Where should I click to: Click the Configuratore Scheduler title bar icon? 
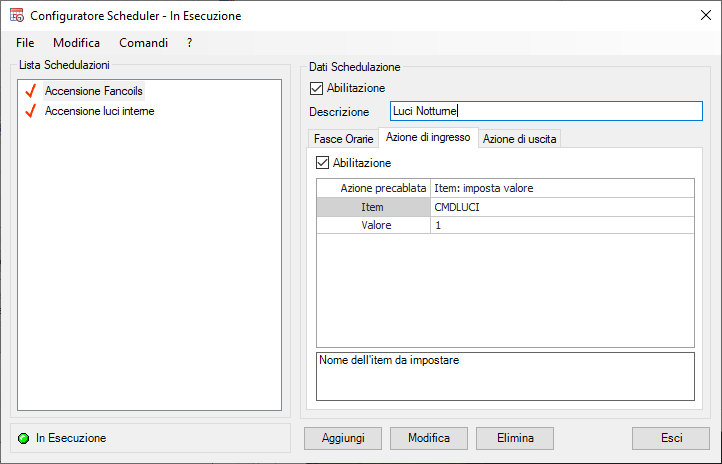(x=16, y=16)
